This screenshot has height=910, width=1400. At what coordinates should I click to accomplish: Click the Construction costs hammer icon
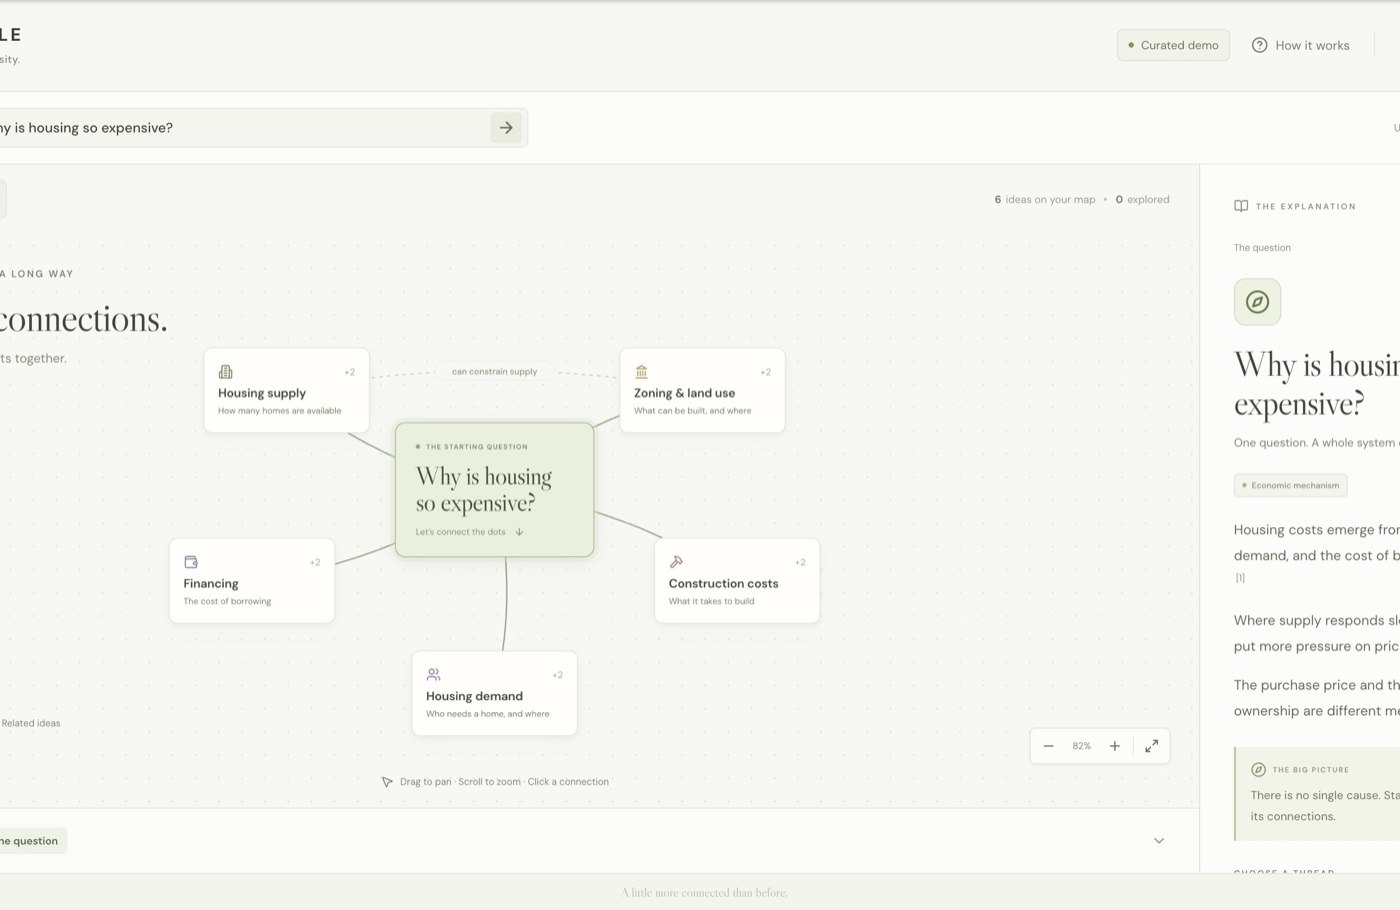[676, 562]
